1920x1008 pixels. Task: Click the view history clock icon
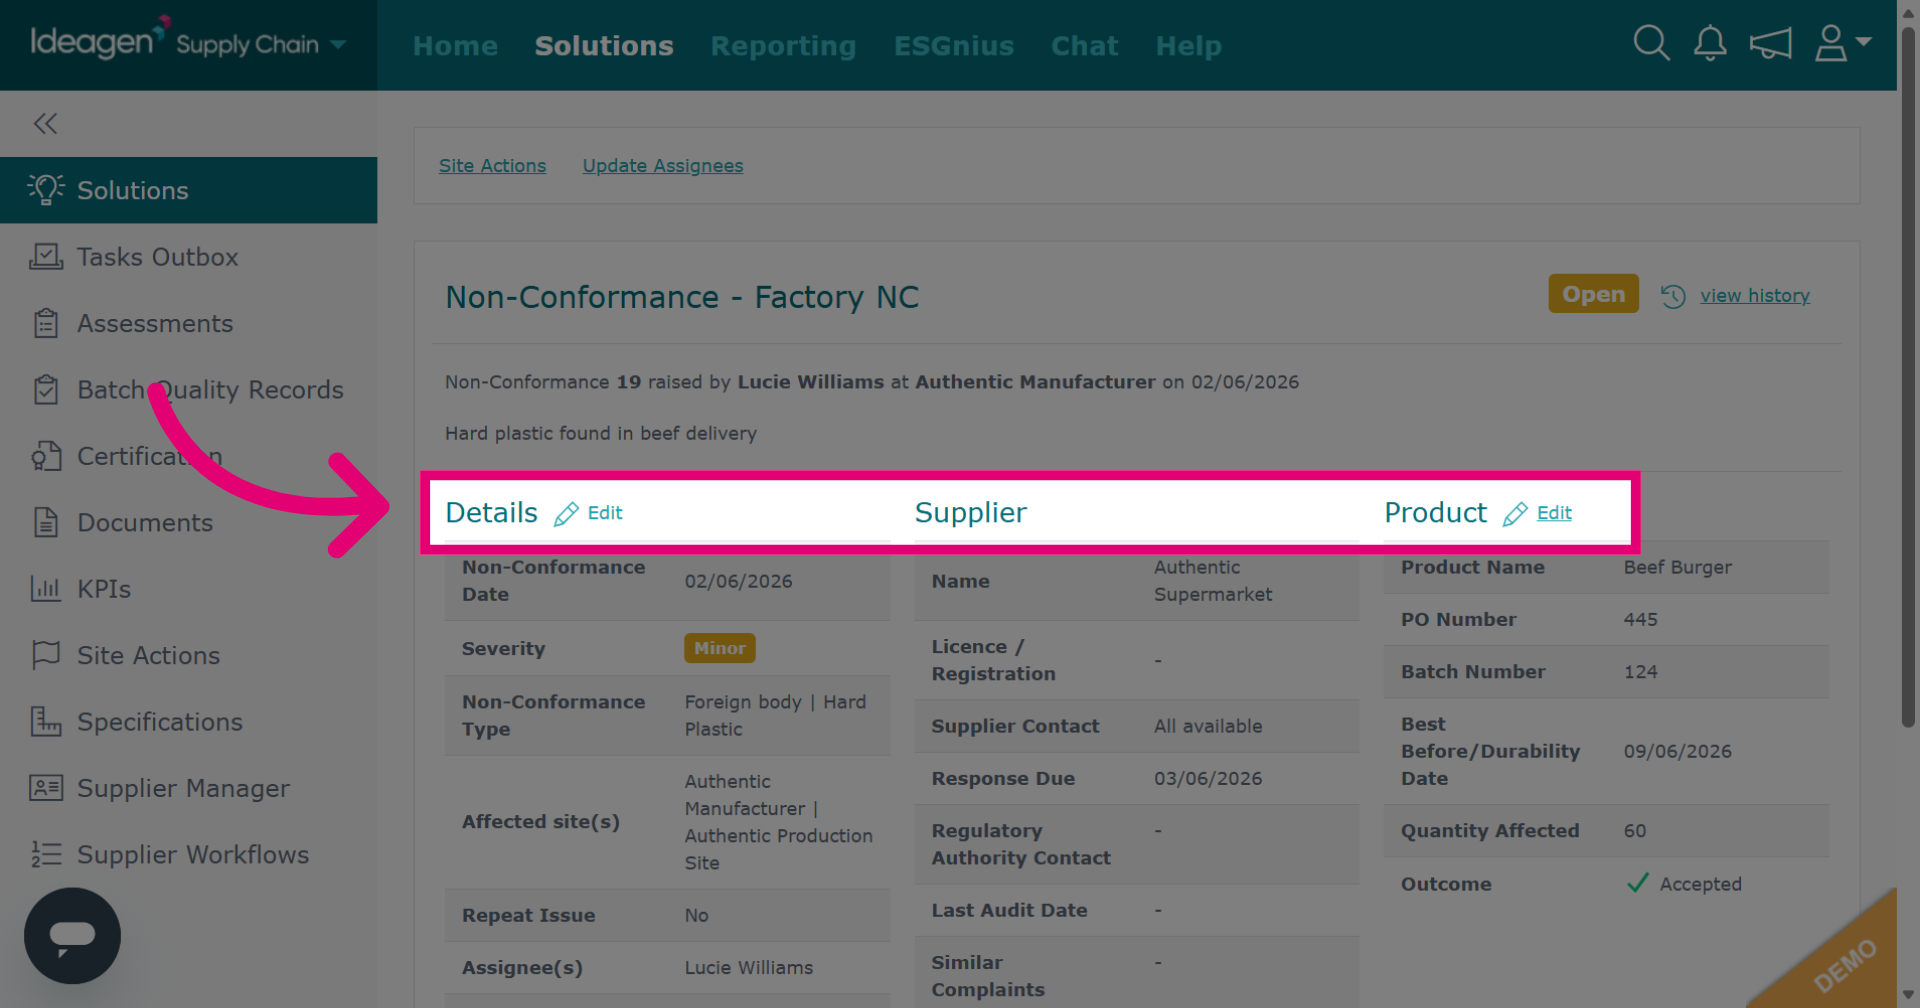coord(1673,296)
